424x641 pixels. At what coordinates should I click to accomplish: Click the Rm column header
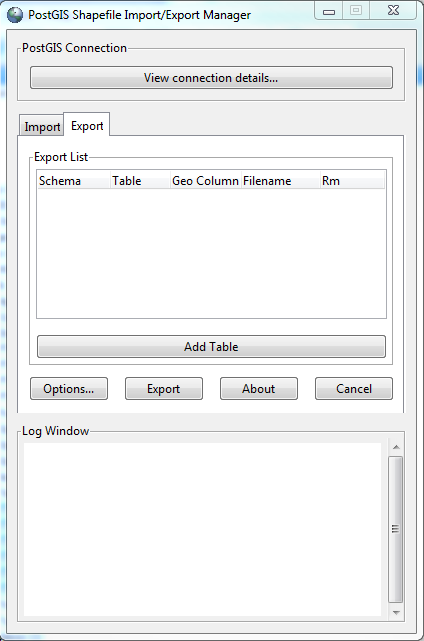[352, 181]
